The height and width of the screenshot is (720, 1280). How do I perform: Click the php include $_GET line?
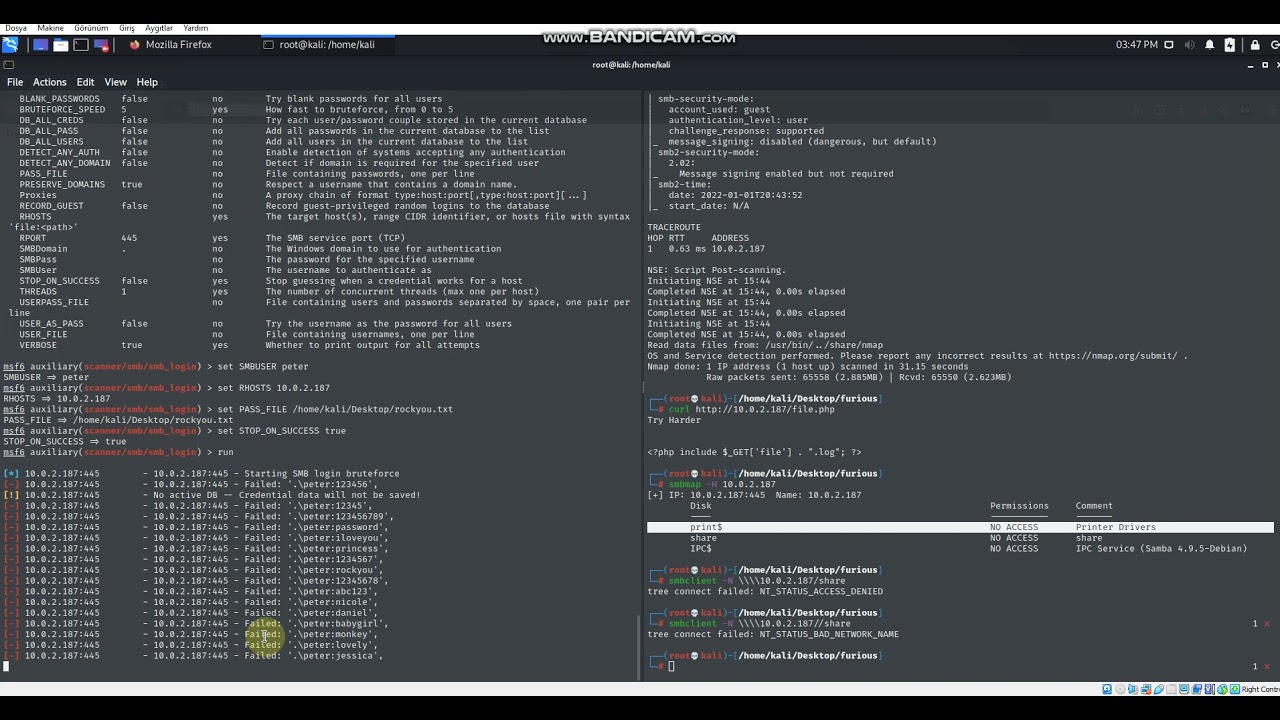pos(754,452)
